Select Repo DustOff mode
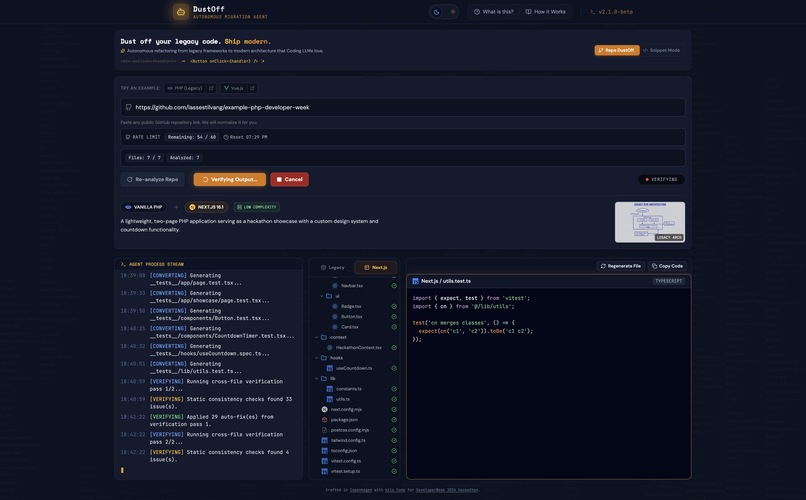Viewport: 806px width, 500px height. tap(617, 50)
